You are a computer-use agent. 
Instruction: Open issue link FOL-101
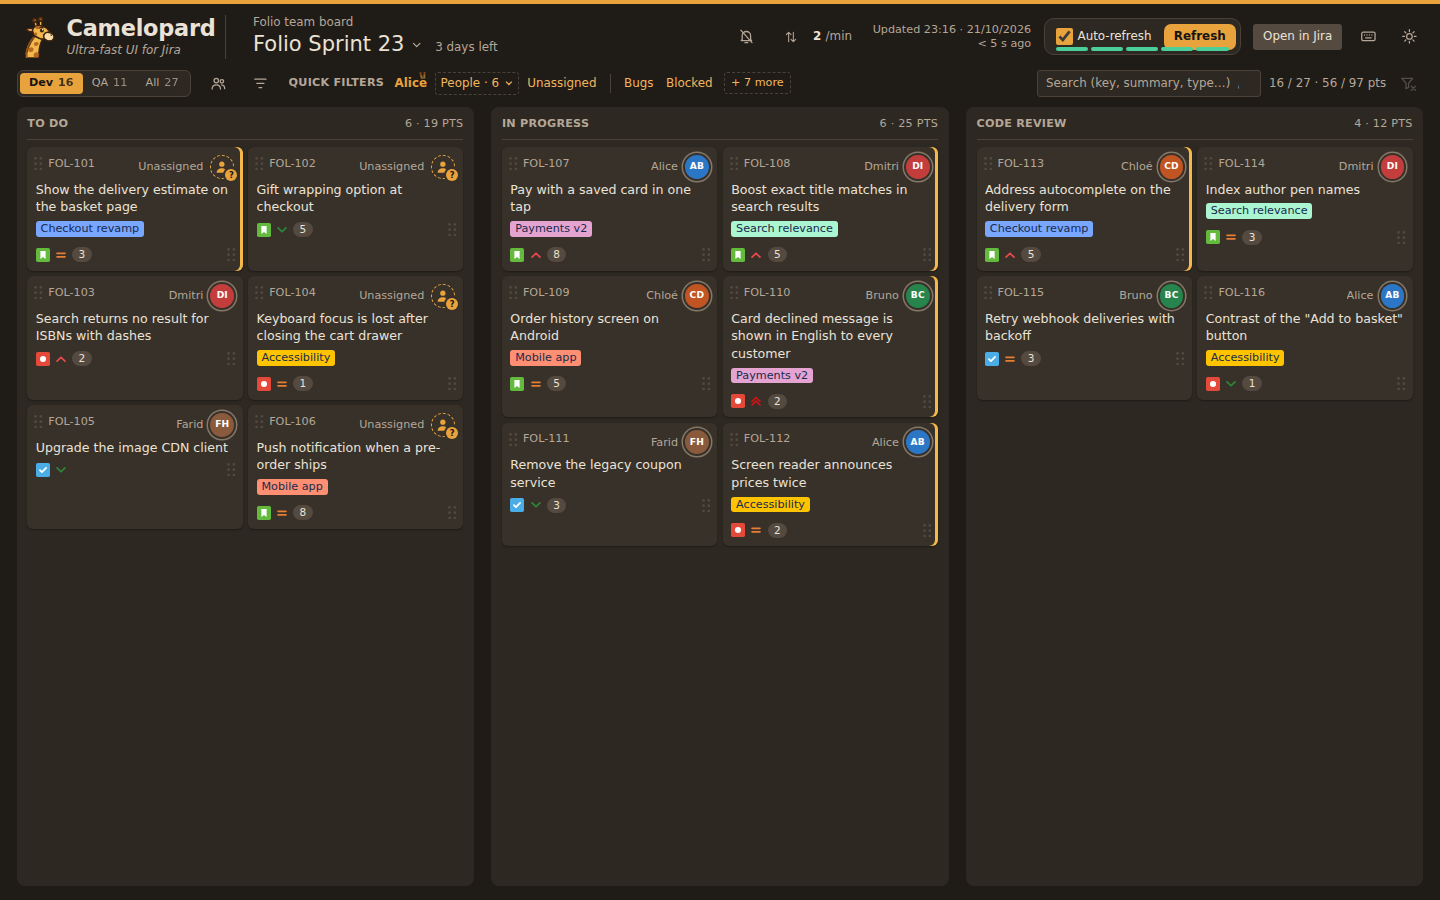pos(72,163)
